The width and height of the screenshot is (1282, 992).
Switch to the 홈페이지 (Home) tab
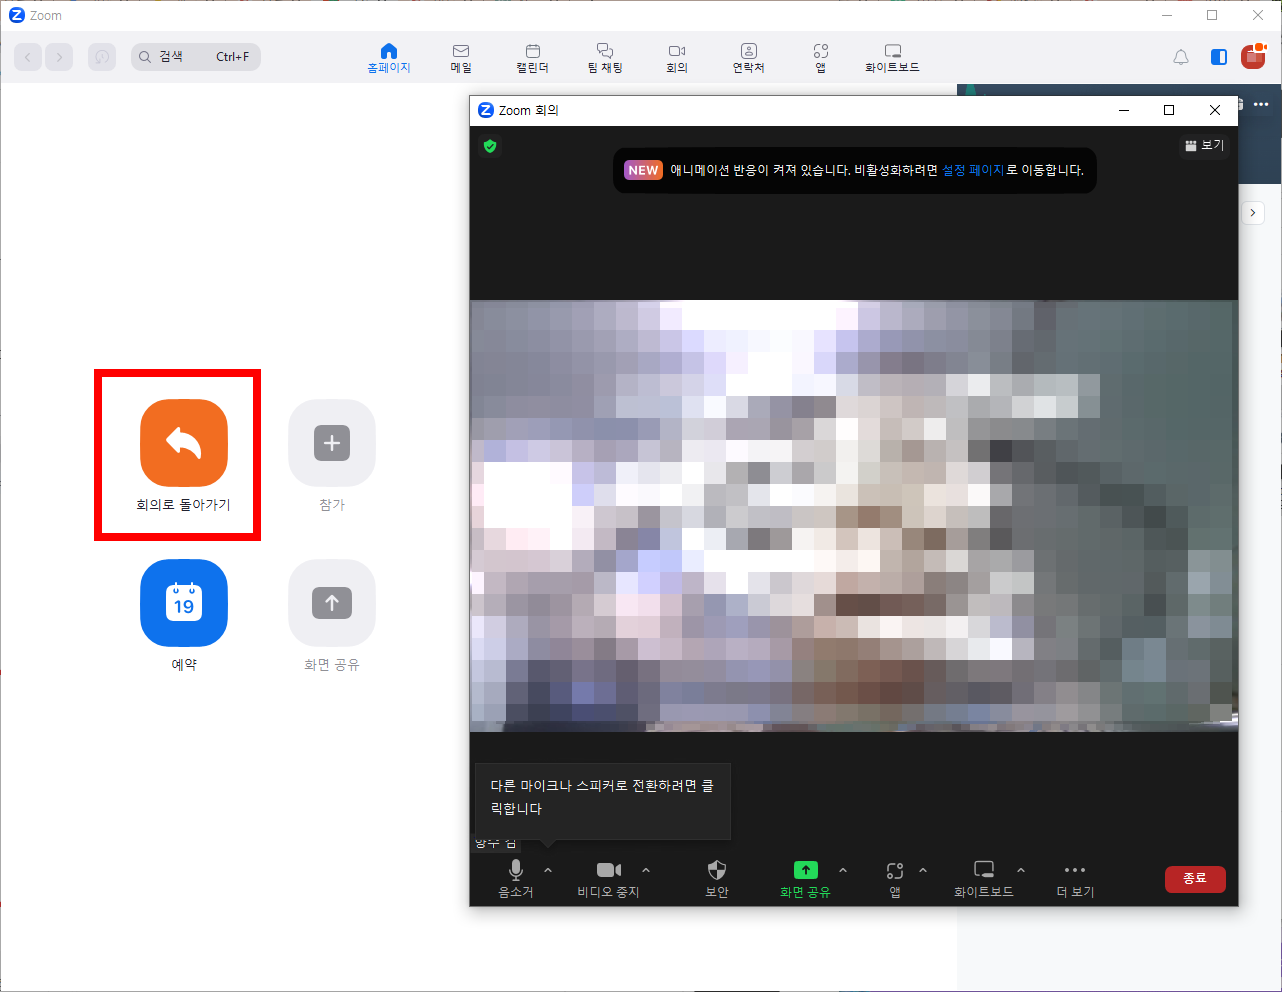[x=388, y=57]
